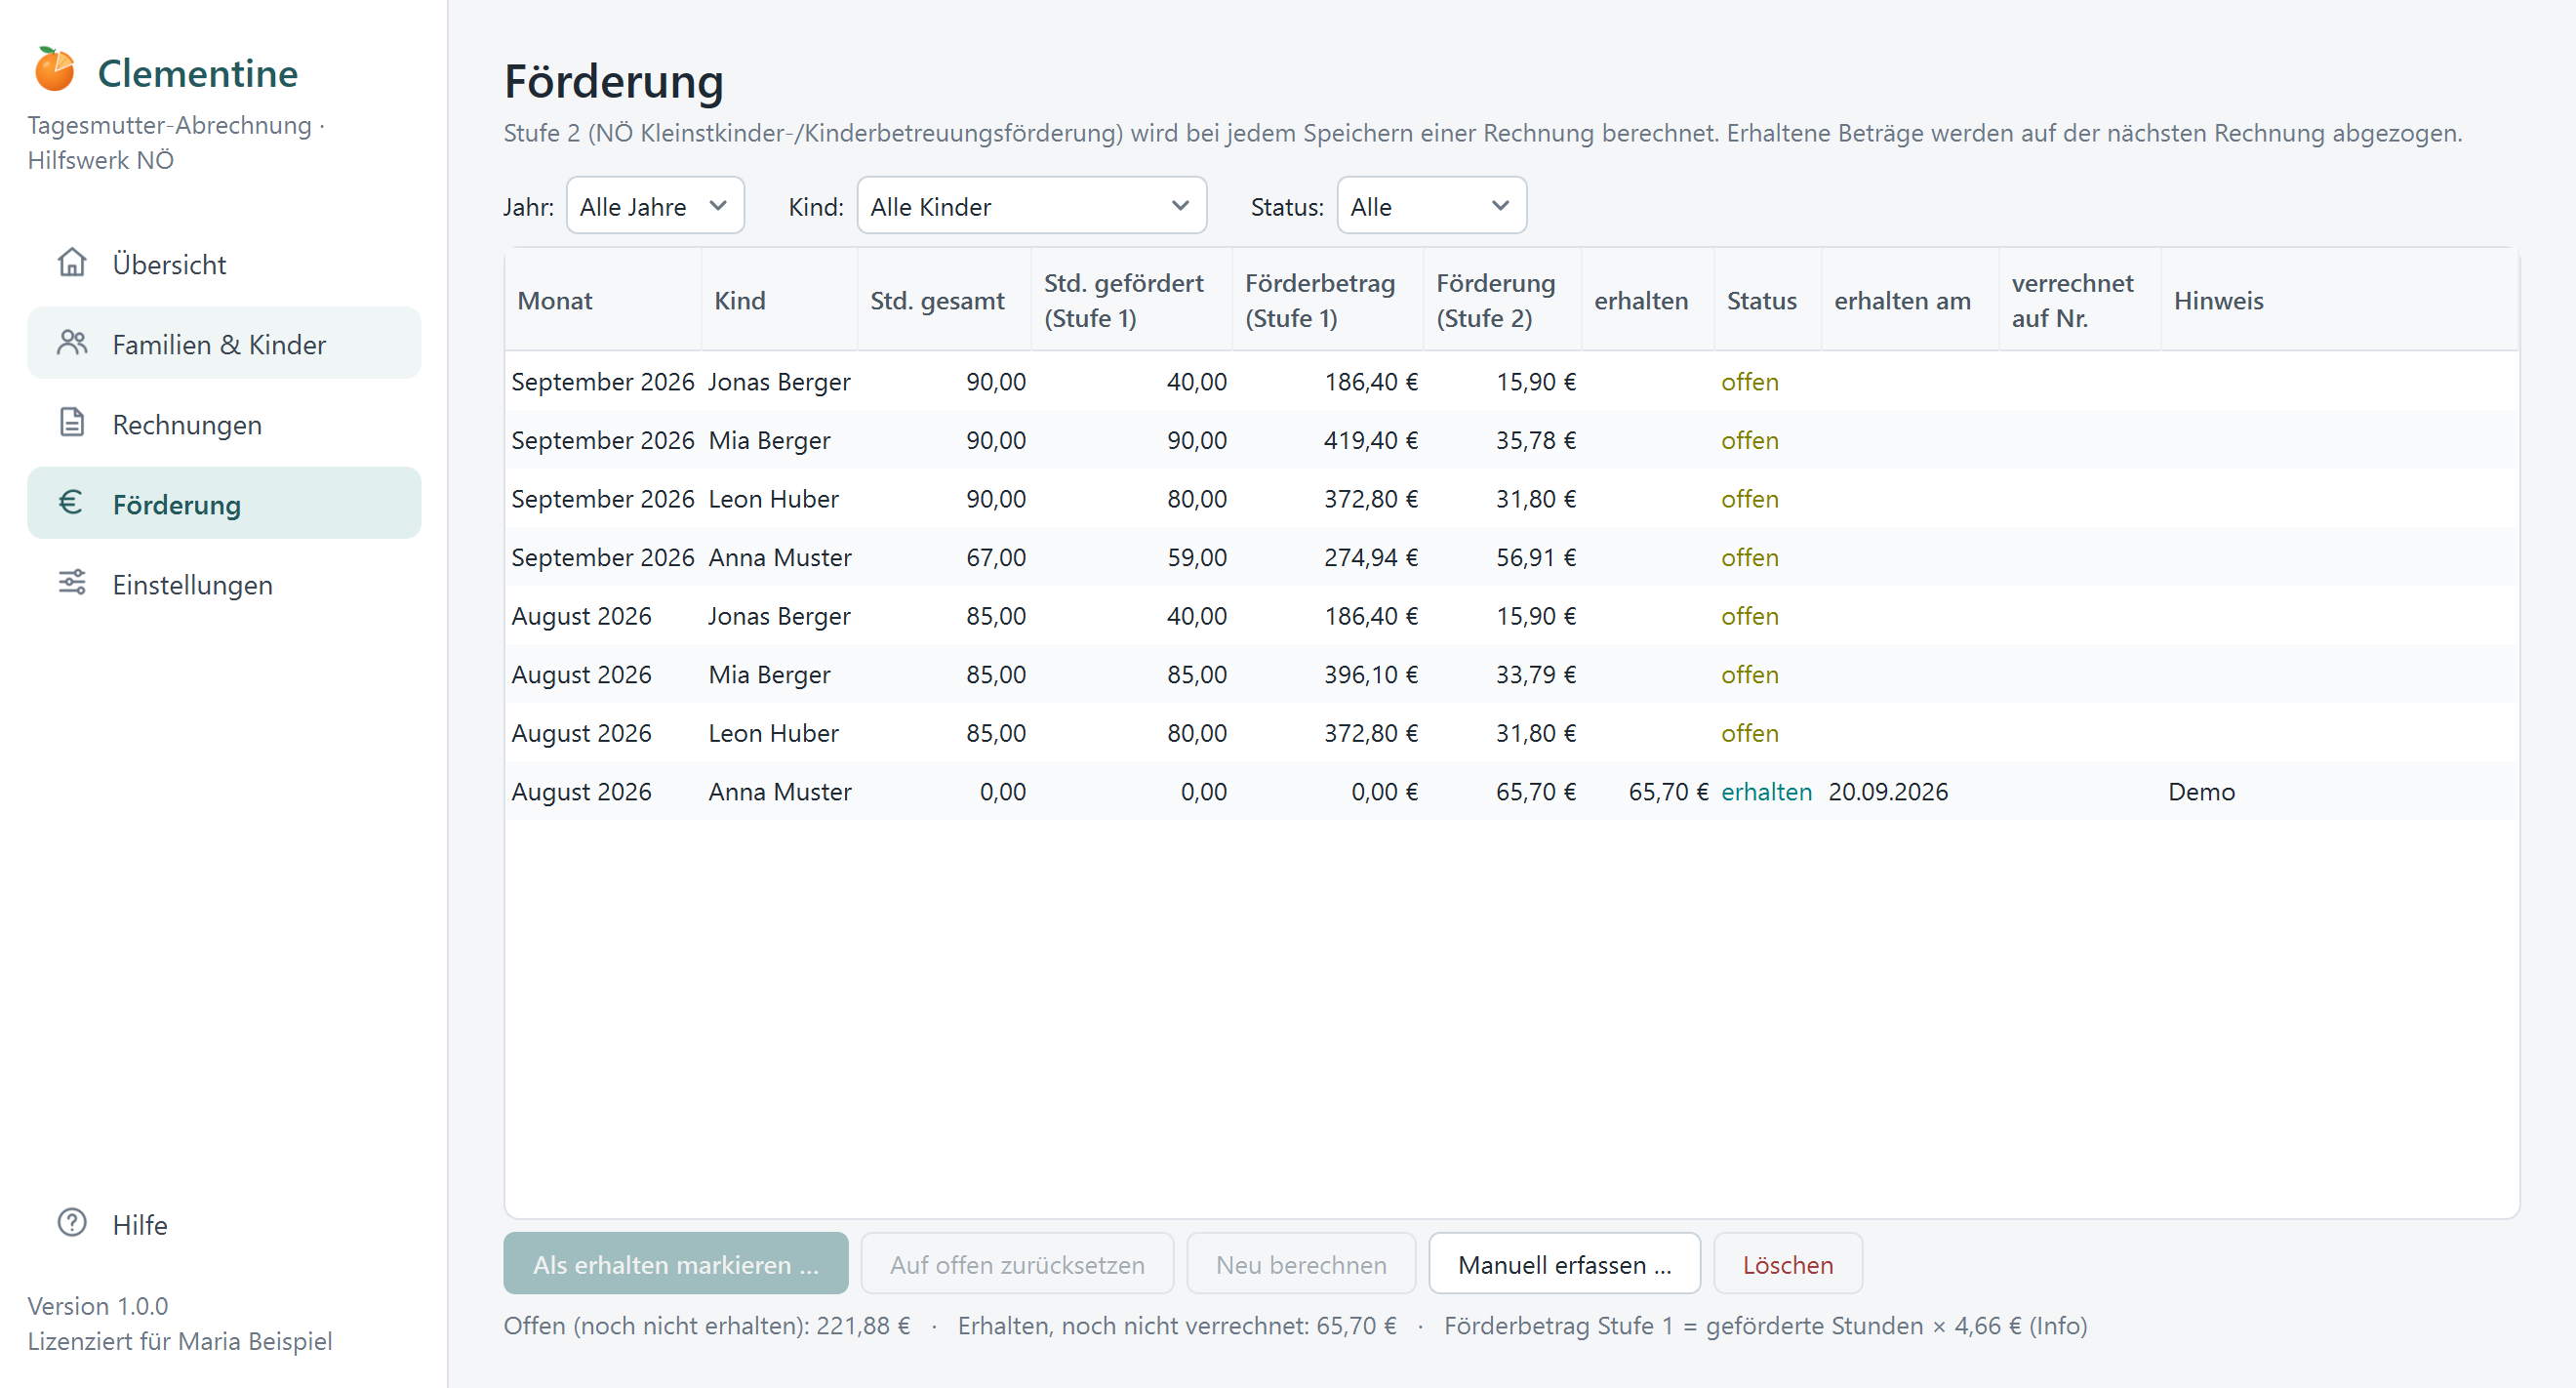Select September 2026 Jonas Berger row
Viewport: 2576px width, 1388px height.
(1511, 381)
